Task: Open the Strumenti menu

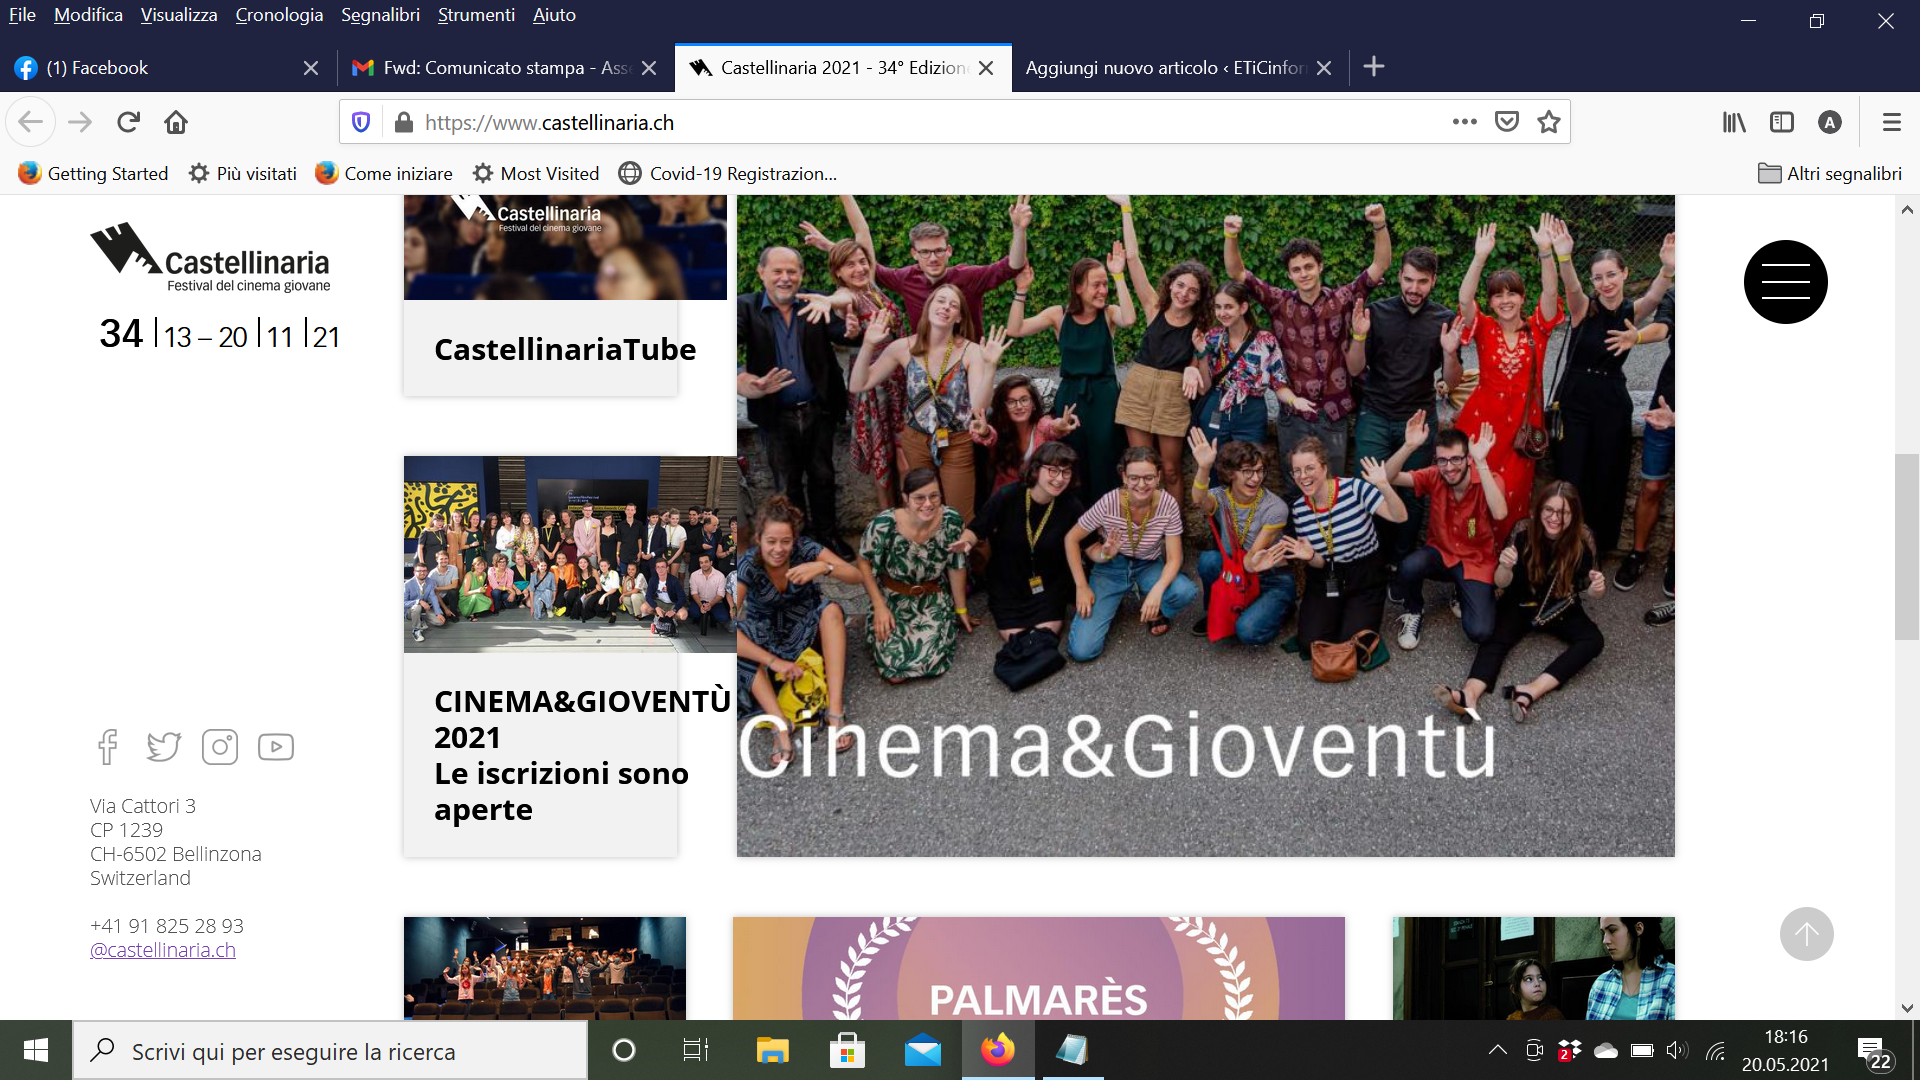Action: click(x=476, y=15)
